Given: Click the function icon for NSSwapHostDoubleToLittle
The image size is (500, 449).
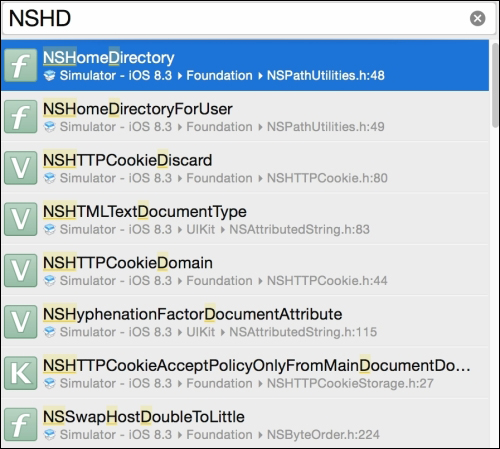Looking at the screenshot, I should (21, 425).
